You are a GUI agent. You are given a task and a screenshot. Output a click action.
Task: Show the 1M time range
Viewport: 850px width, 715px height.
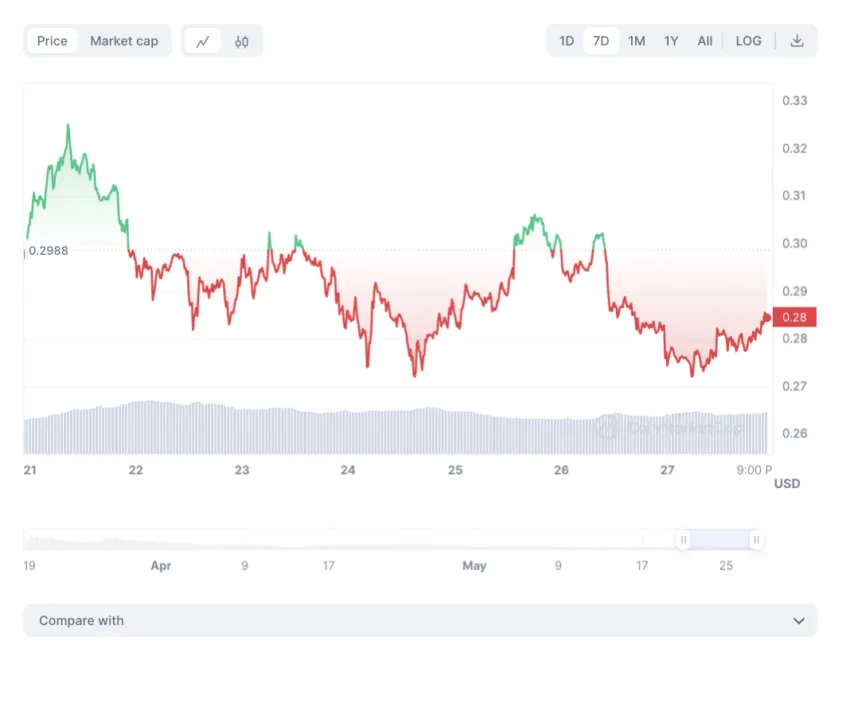[636, 41]
